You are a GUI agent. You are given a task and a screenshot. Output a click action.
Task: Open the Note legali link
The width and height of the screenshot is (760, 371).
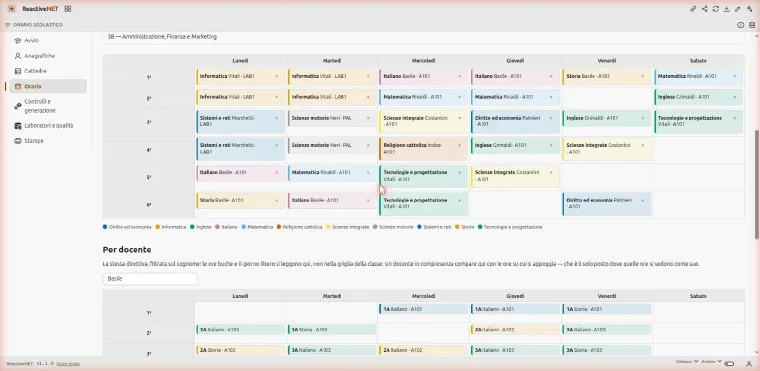click(x=68, y=364)
